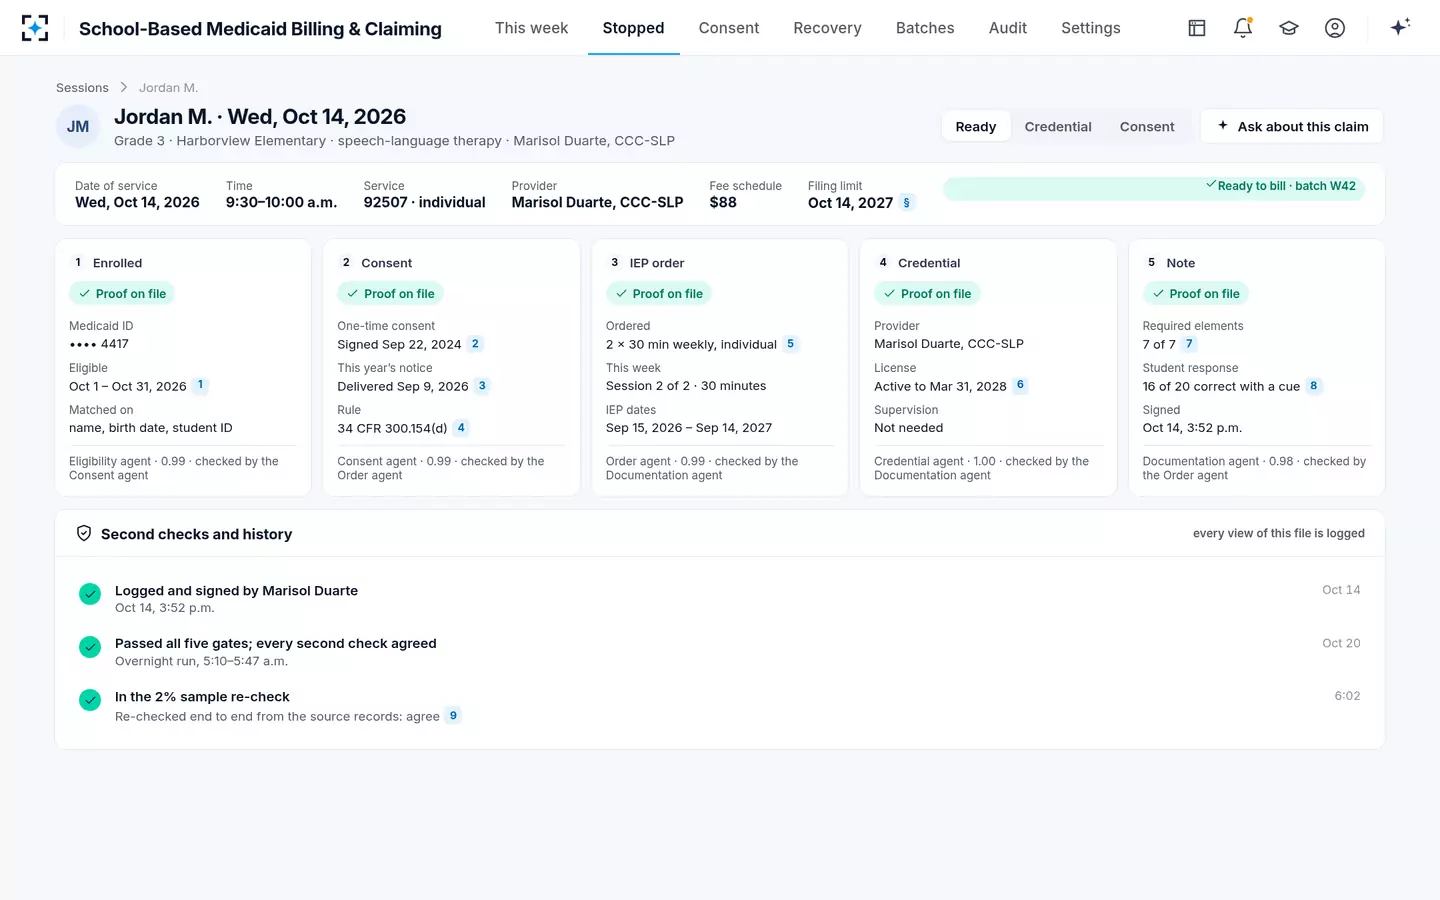Click the shield icon beside Second checks
The image size is (1440, 900).
pyautogui.click(x=84, y=534)
